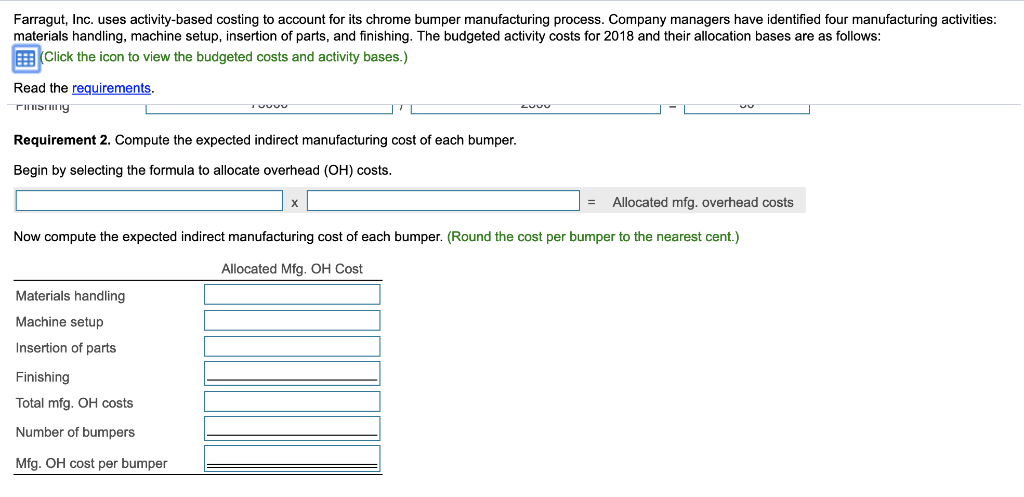Click the Mfg. OH cost per bumper input
1024x497 pixels.
pyautogui.click(x=292, y=458)
